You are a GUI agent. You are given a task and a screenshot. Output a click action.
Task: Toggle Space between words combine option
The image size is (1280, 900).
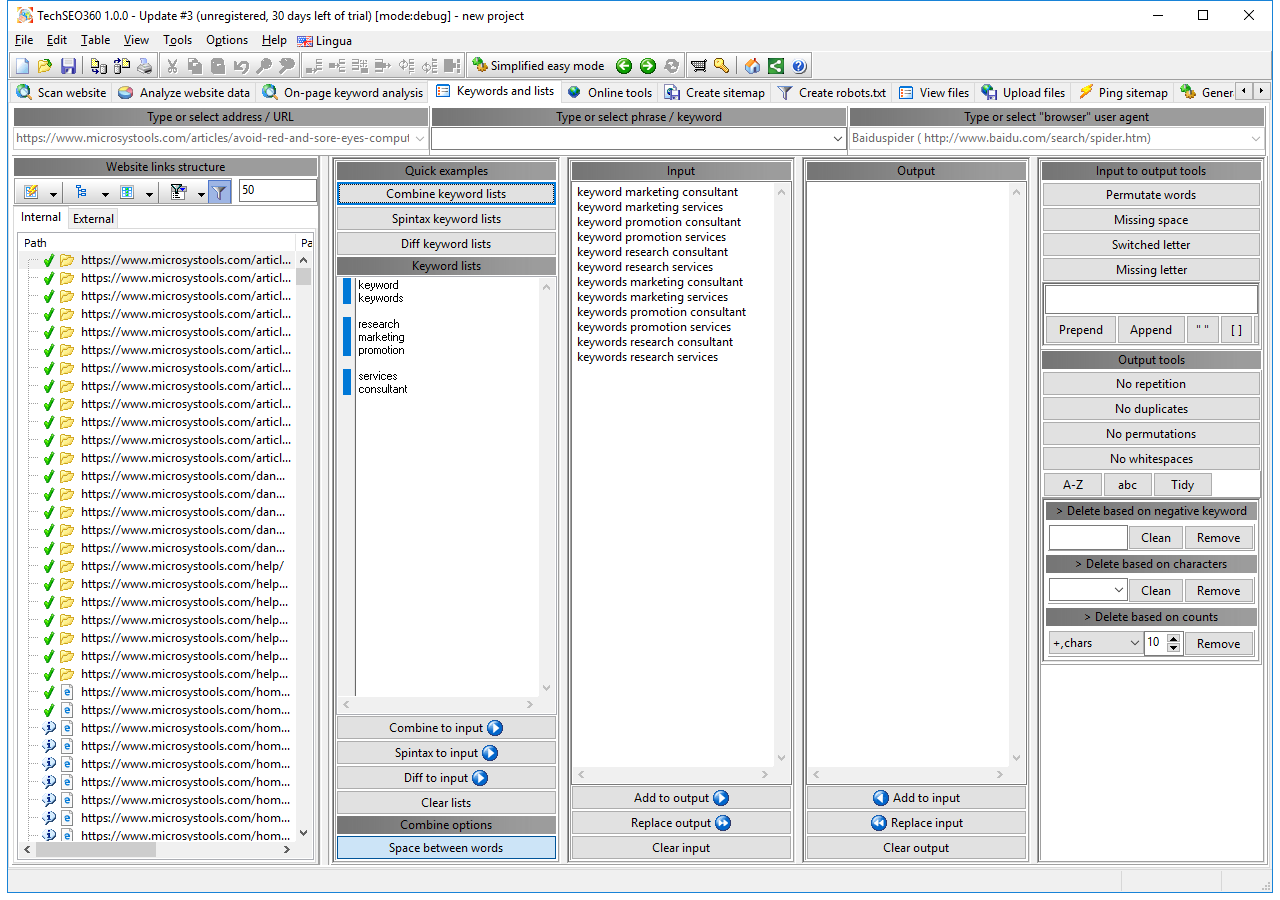tap(446, 848)
